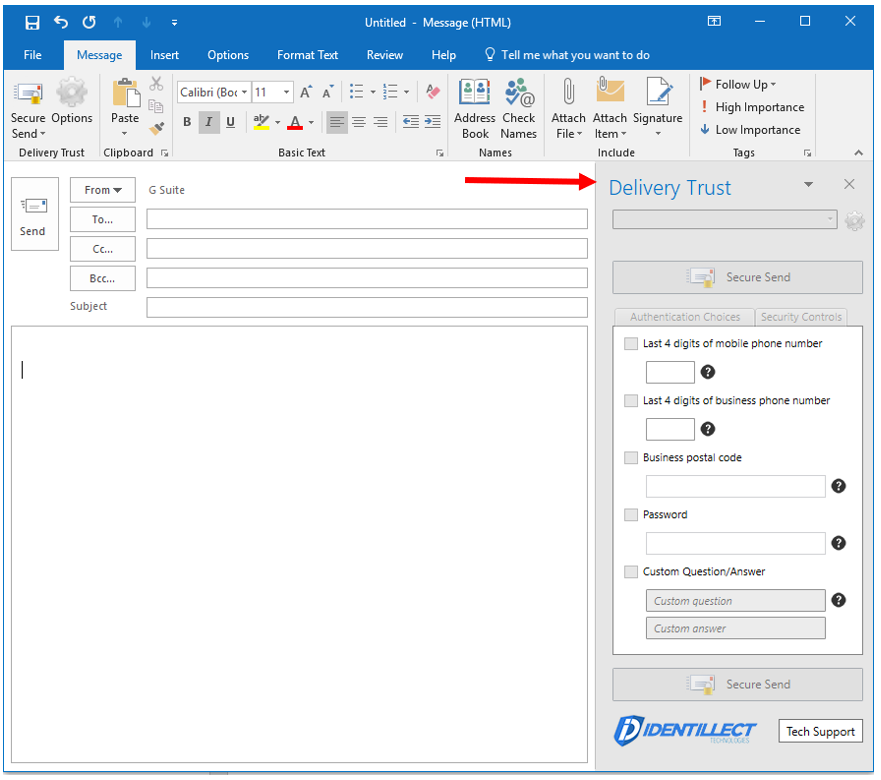The width and height of the screenshot is (881, 780).
Task: Click the Save icon in title bar
Action: click(32, 22)
